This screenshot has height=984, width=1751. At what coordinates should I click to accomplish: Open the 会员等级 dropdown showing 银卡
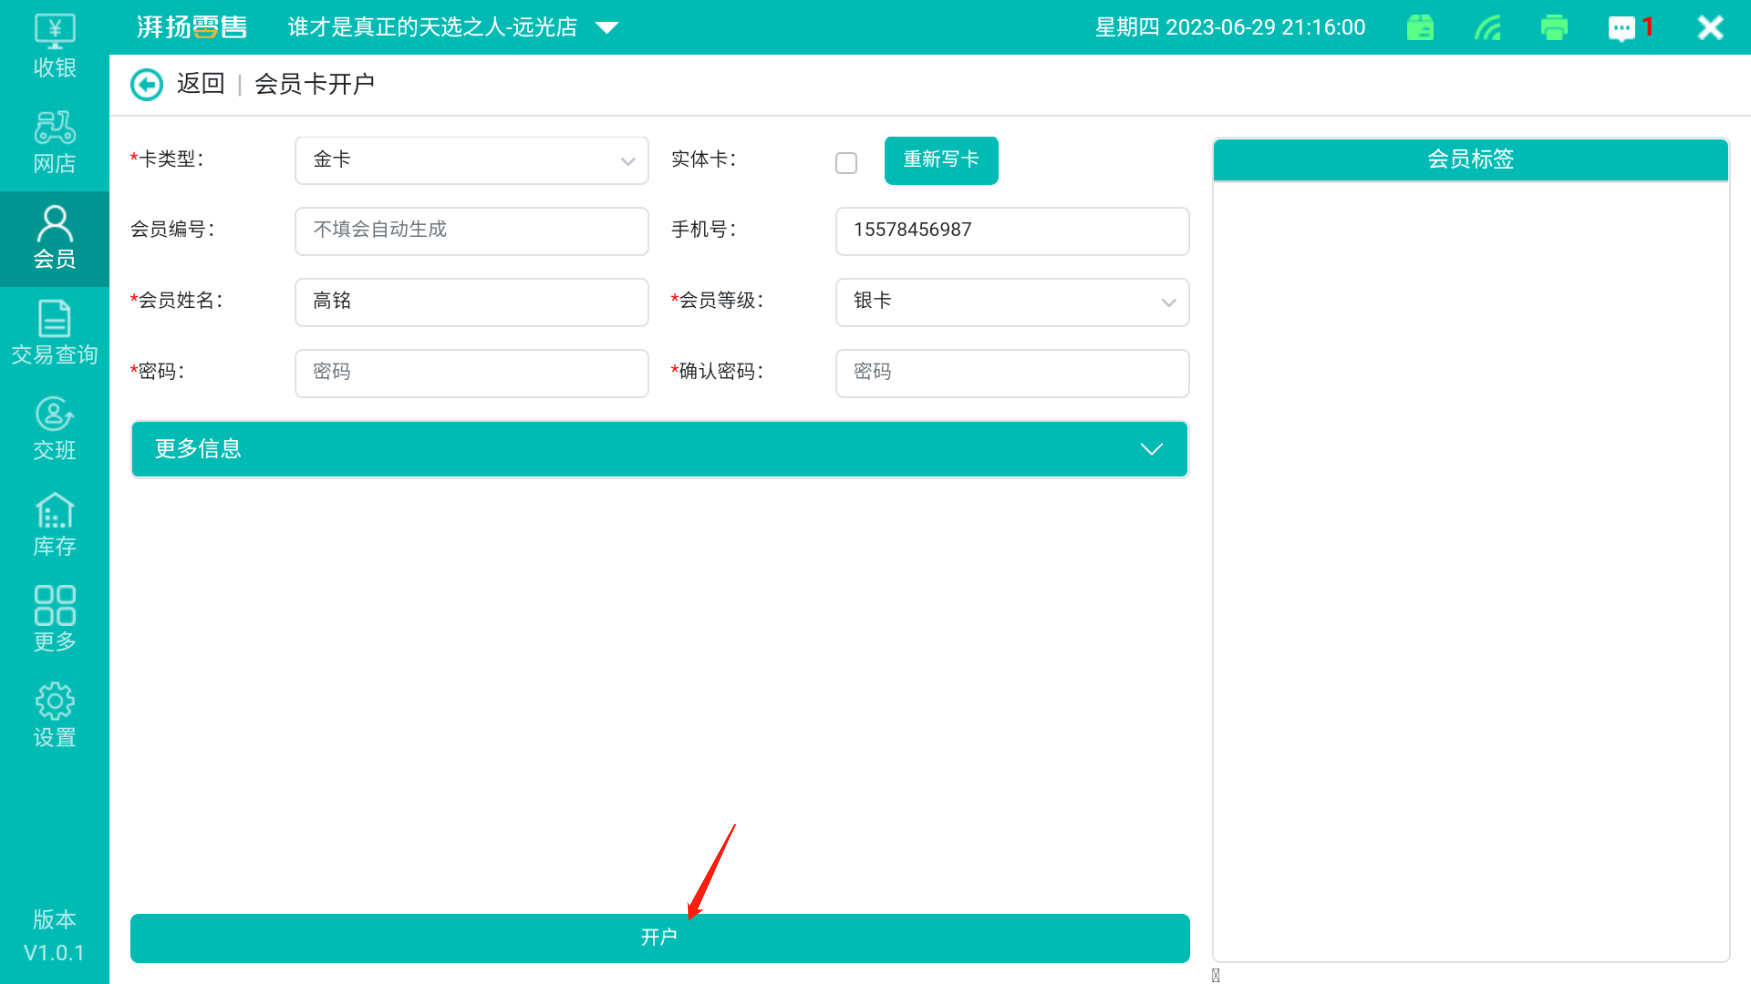(x=1012, y=302)
